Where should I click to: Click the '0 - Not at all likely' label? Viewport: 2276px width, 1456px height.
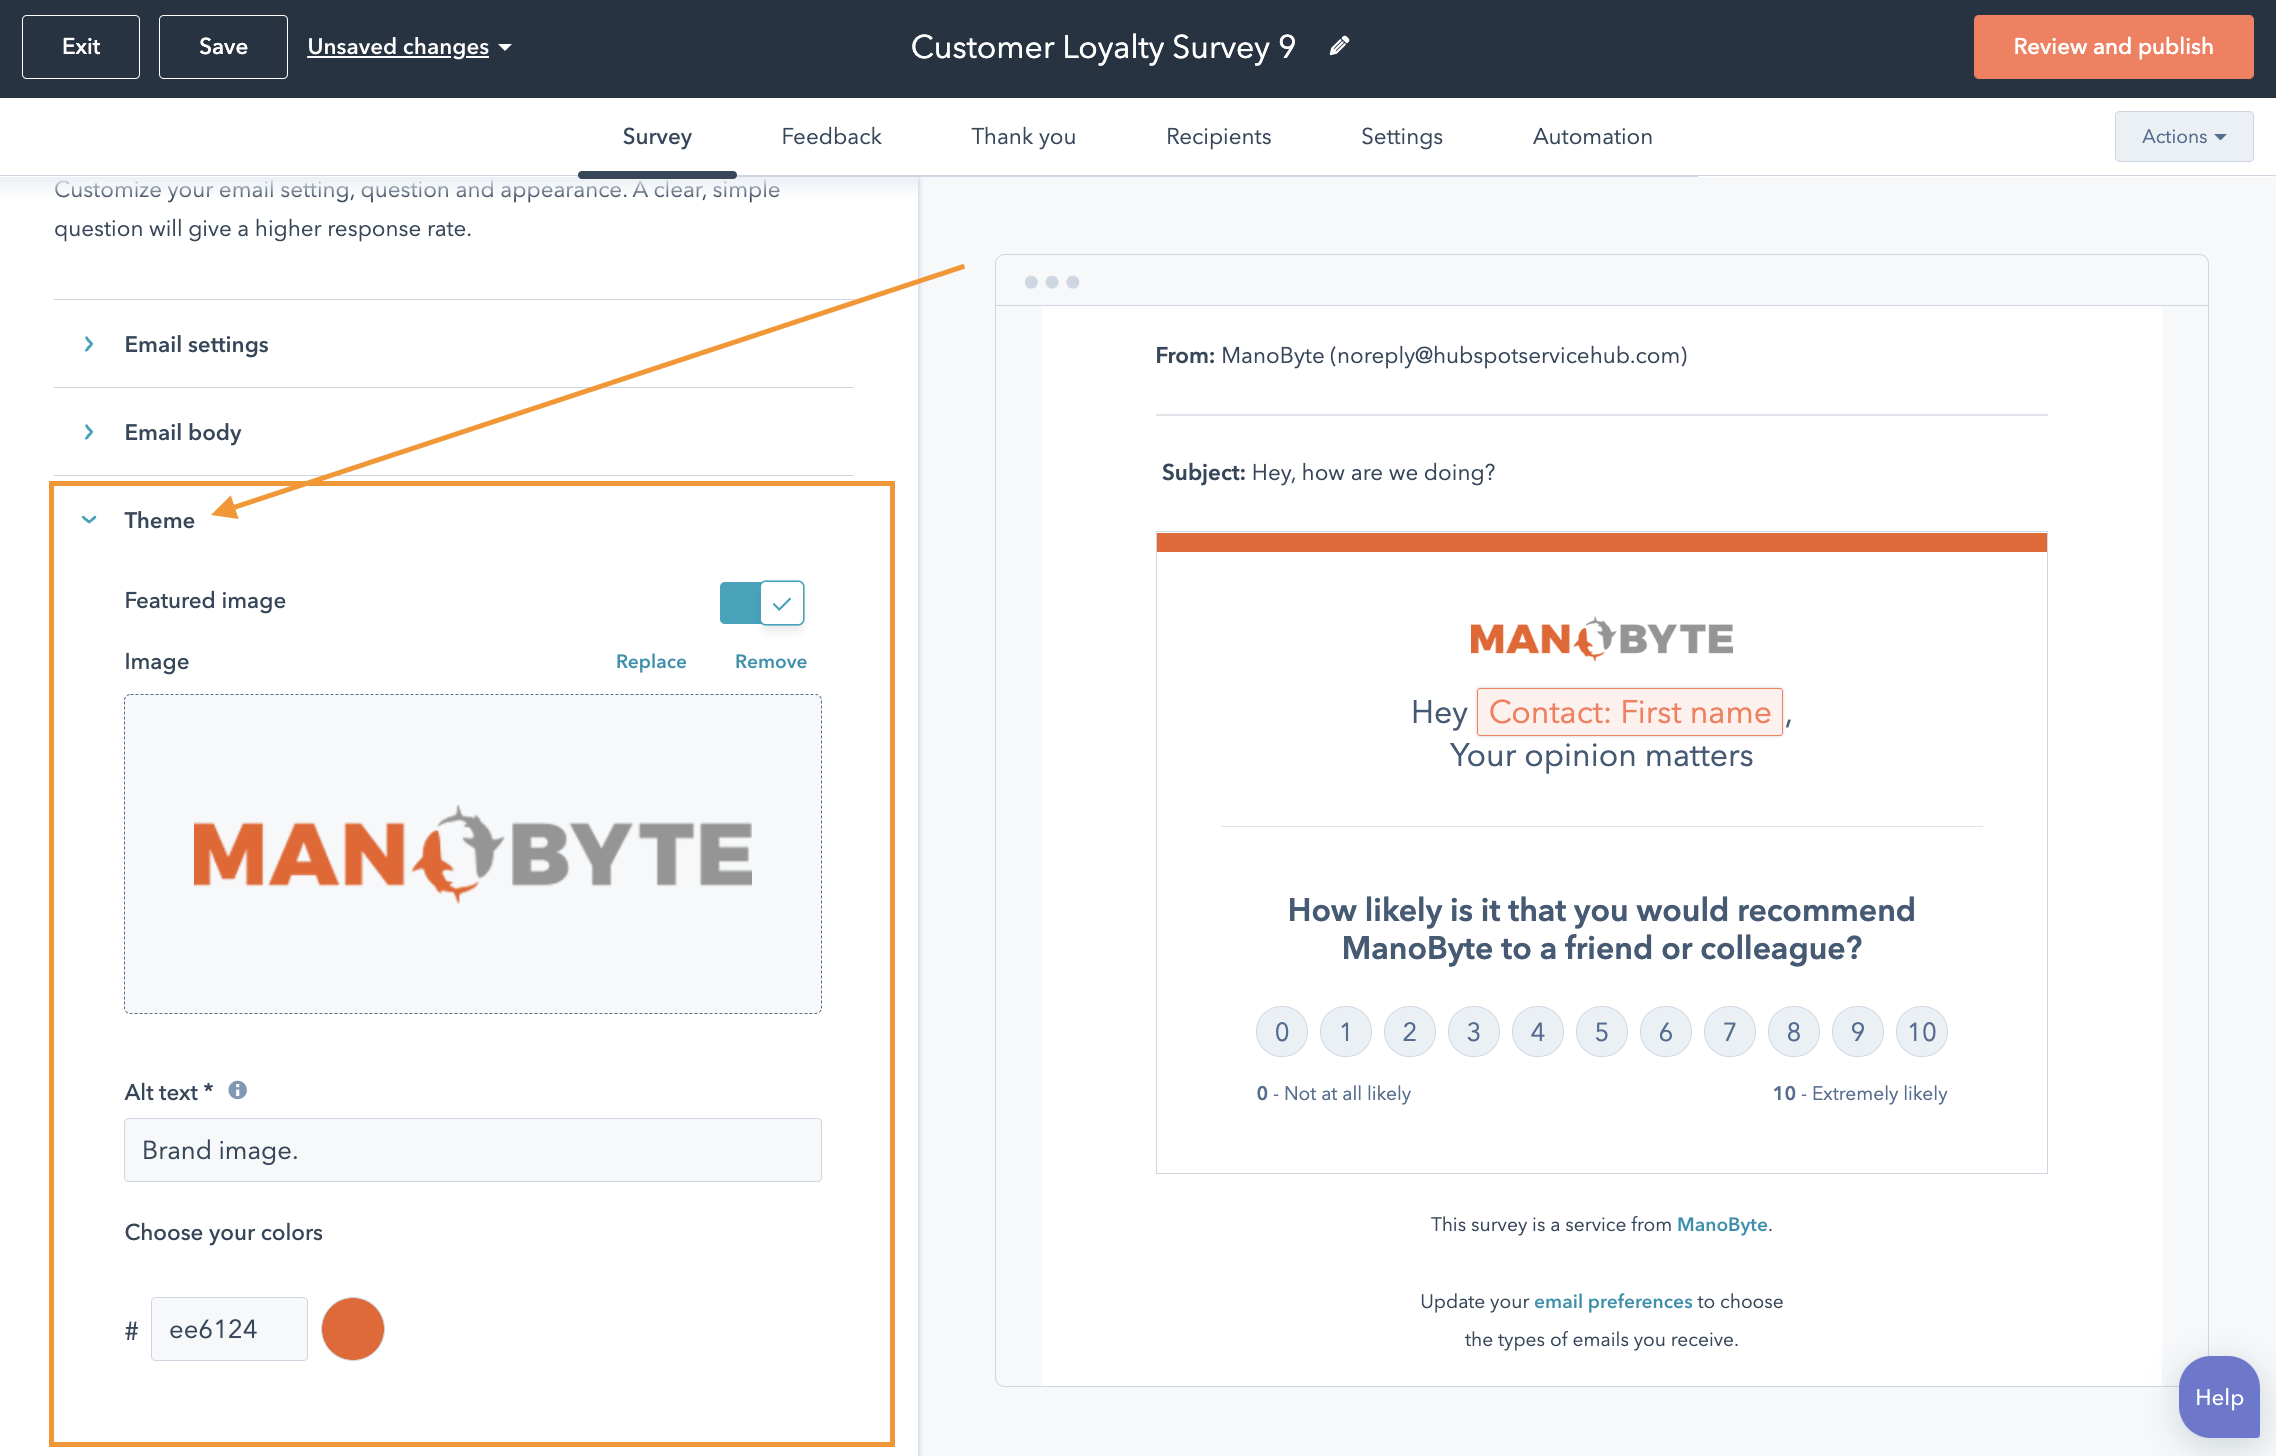(x=1334, y=1093)
